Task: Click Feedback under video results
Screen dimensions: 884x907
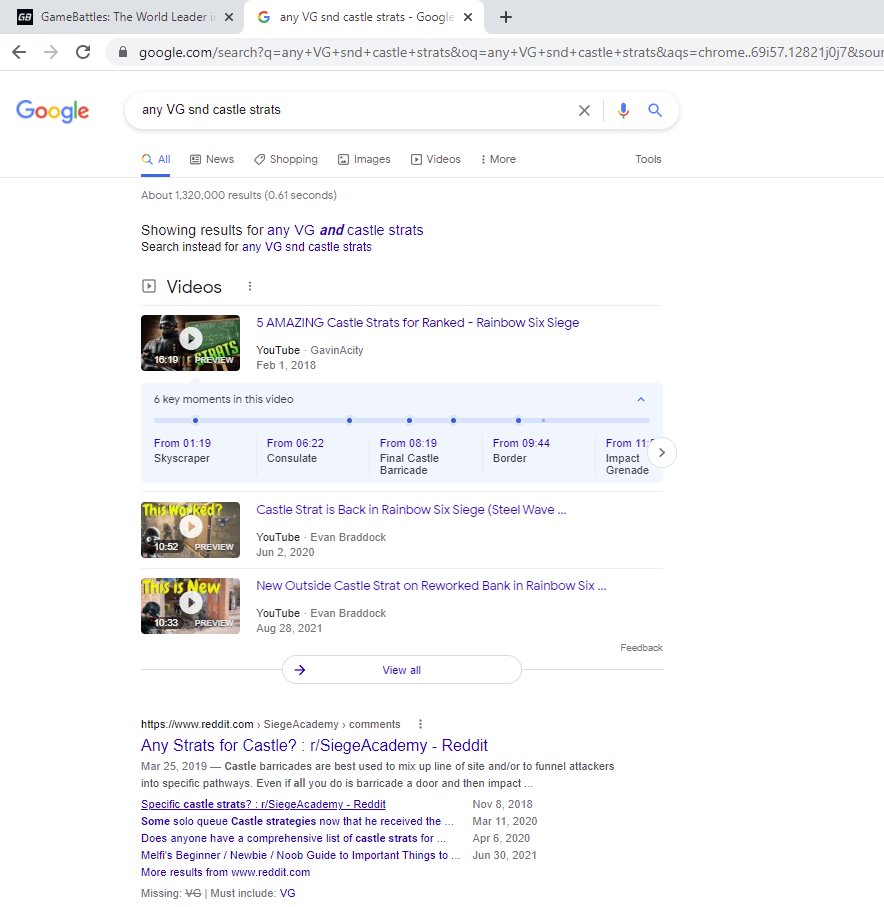Action: (642, 648)
